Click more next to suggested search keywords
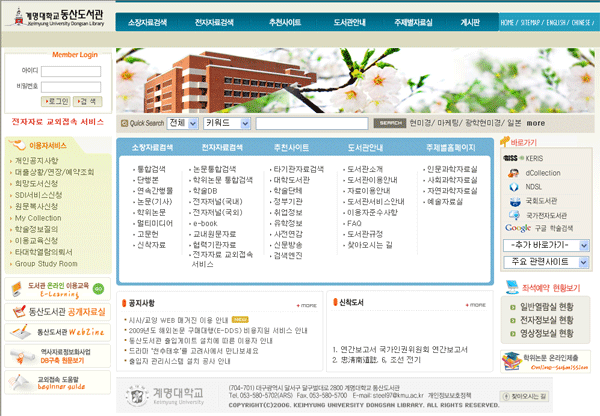 [x=536, y=123]
